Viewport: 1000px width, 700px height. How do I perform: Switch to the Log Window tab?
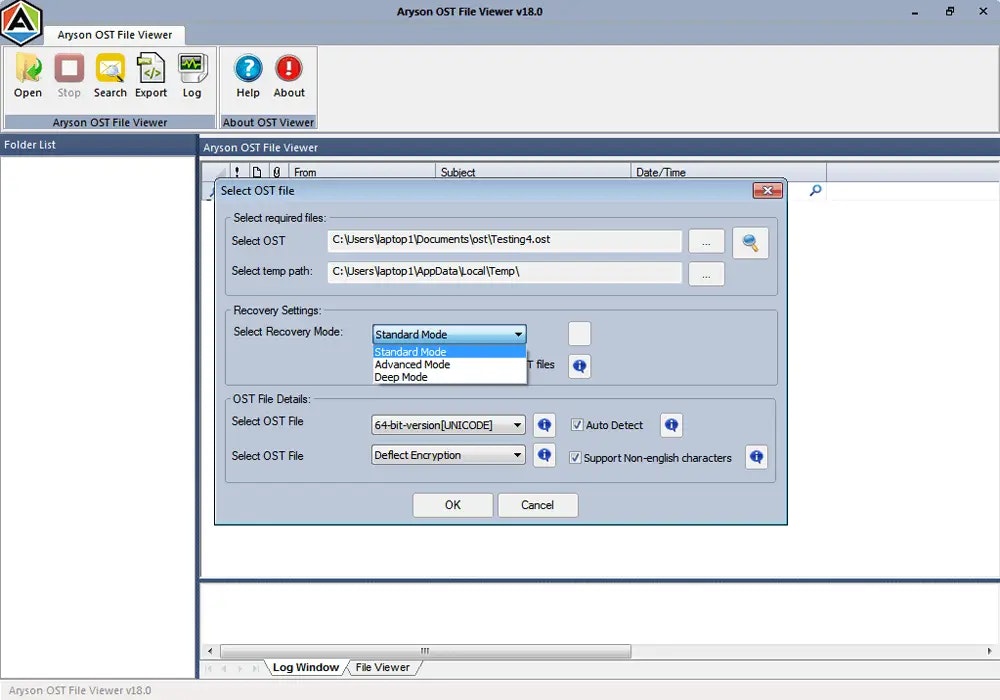(306, 667)
